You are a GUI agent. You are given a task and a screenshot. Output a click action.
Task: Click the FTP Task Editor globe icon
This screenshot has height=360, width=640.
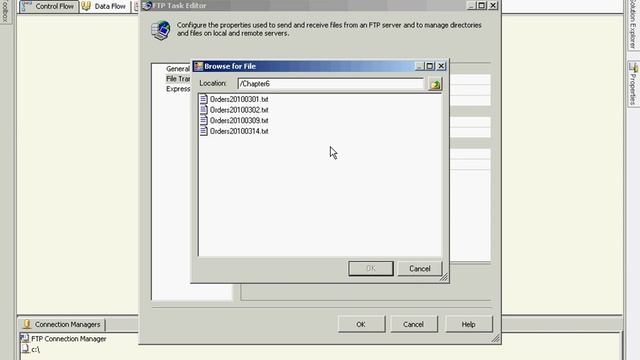click(161, 31)
